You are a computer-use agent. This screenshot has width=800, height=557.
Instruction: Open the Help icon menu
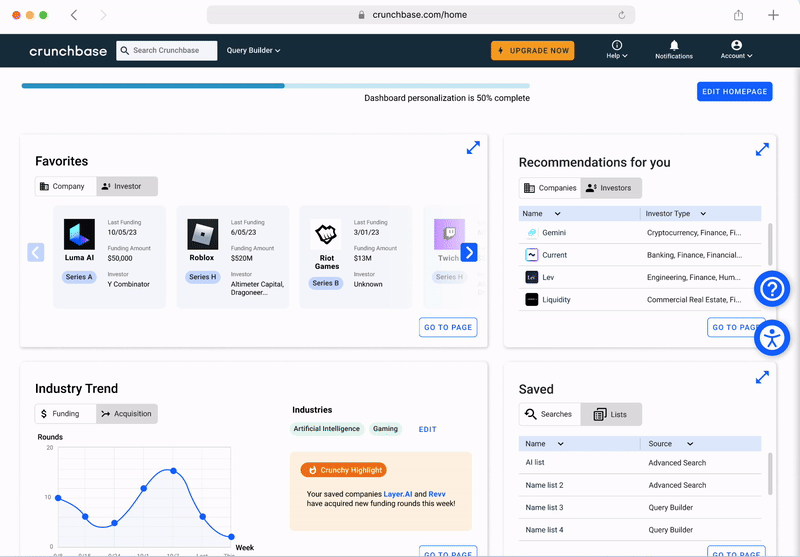coord(617,49)
